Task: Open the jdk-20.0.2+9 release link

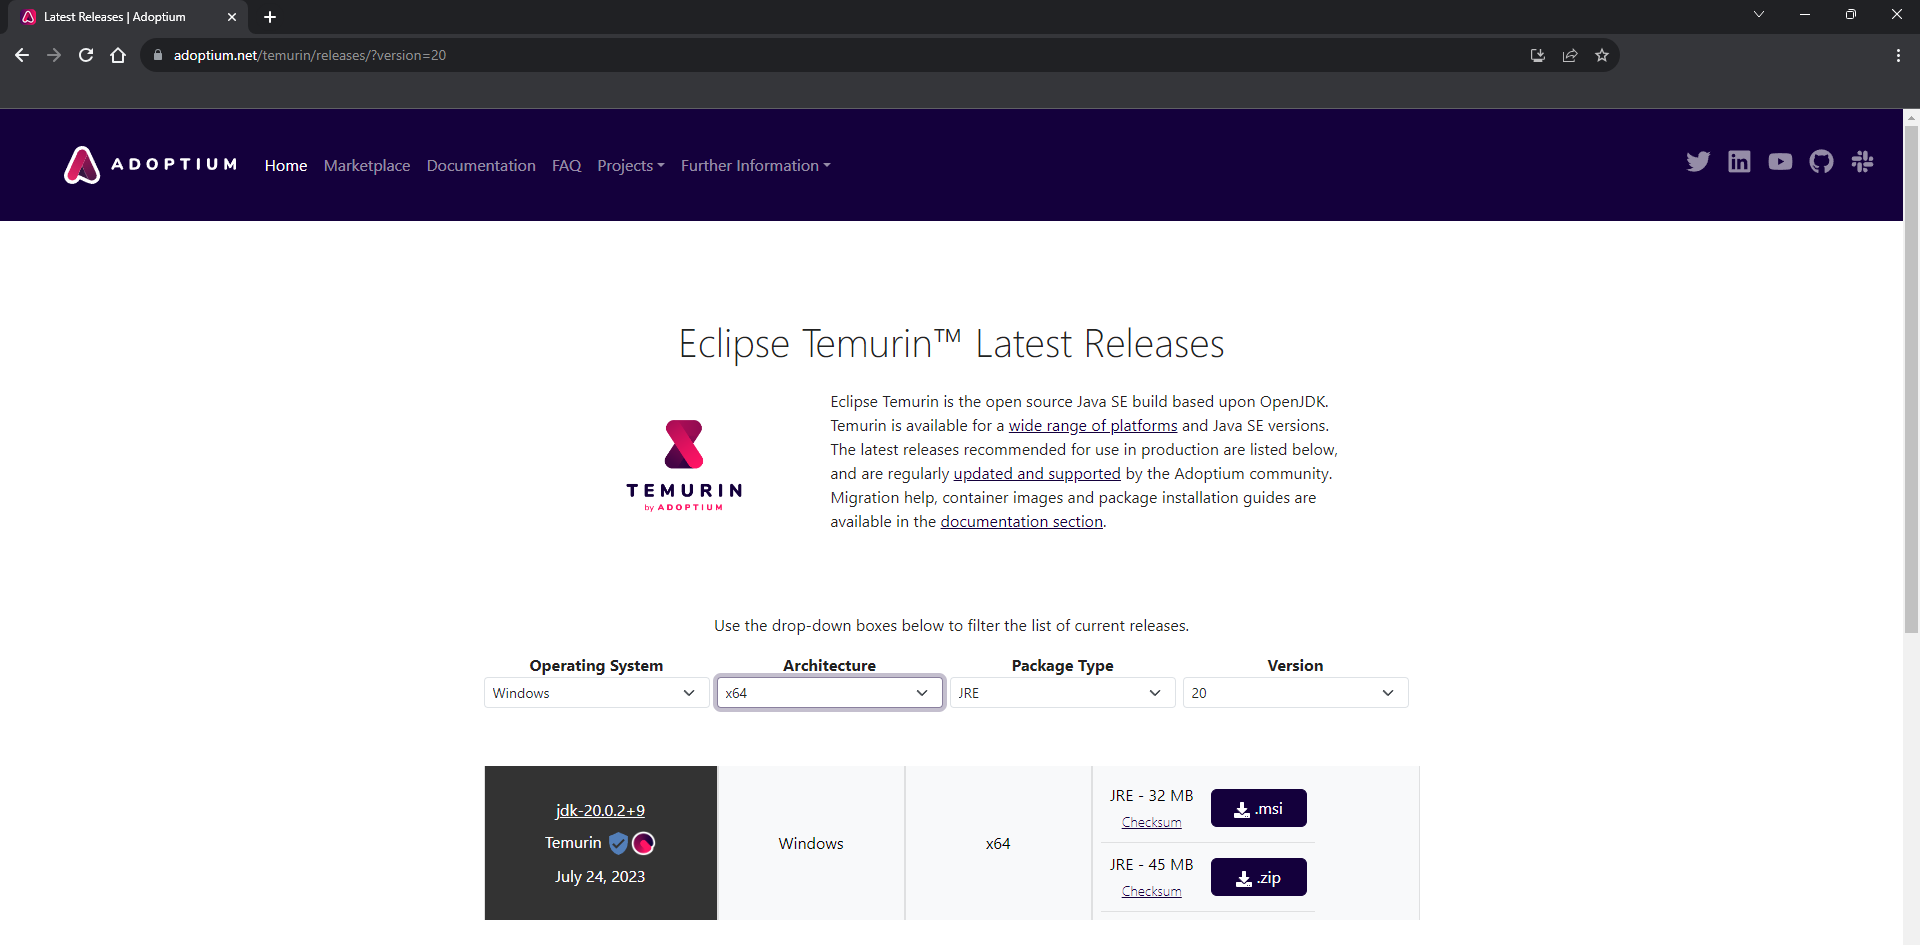Action: point(600,810)
